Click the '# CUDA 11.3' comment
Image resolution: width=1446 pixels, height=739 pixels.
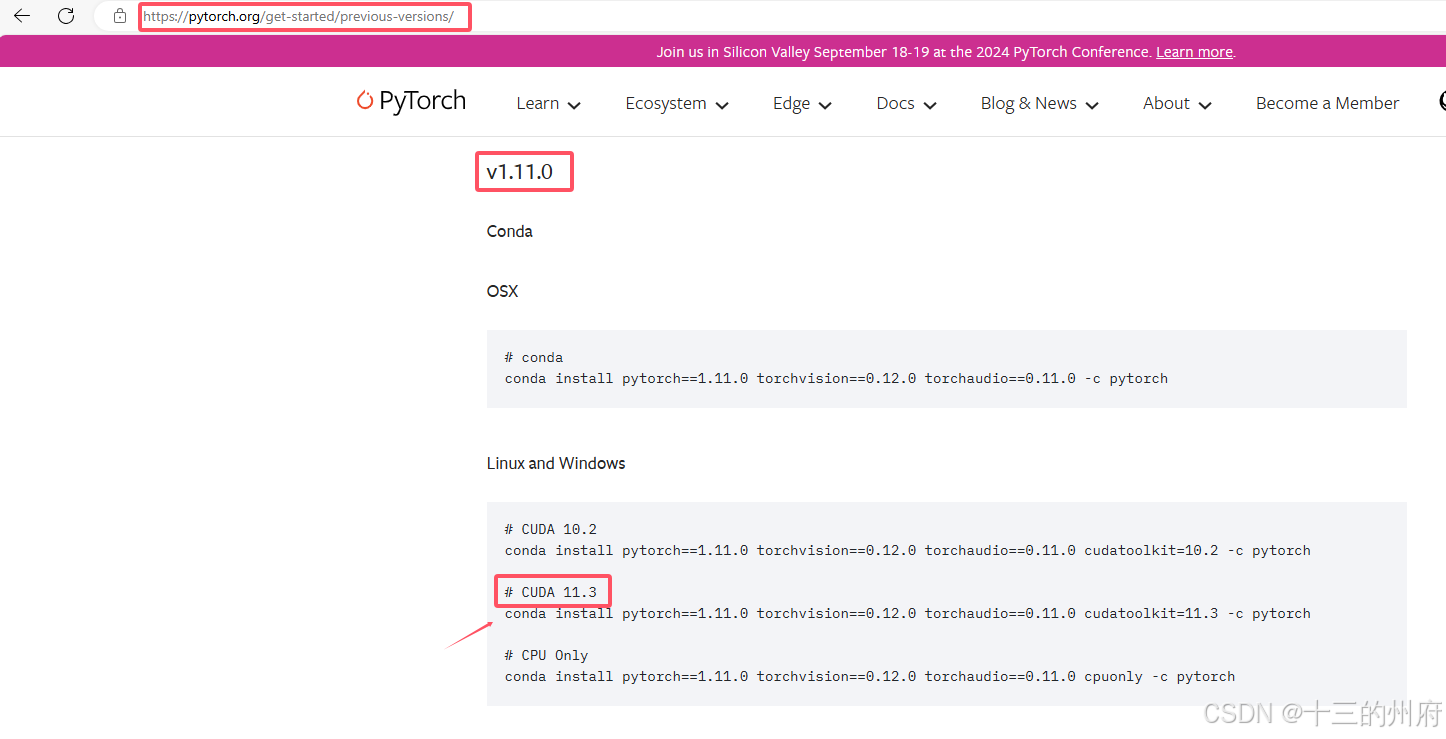pyautogui.click(x=551, y=592)
